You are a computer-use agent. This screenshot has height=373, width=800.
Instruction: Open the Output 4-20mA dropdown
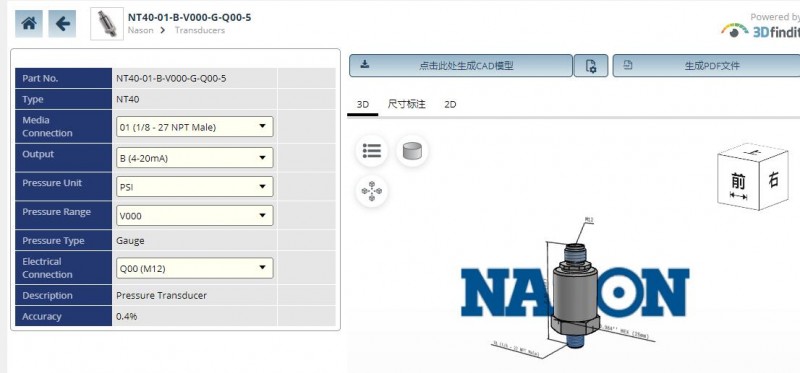click(194, 158)
